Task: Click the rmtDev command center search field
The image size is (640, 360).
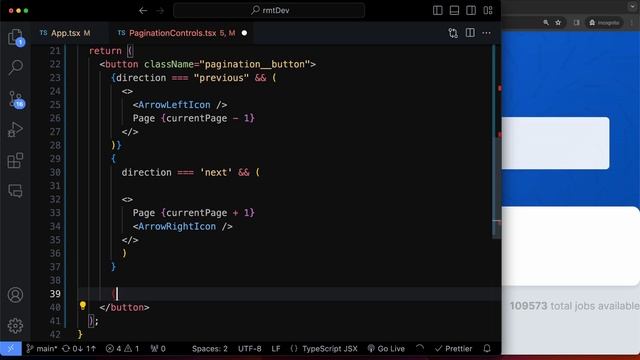Action: [x=269, y=11]
